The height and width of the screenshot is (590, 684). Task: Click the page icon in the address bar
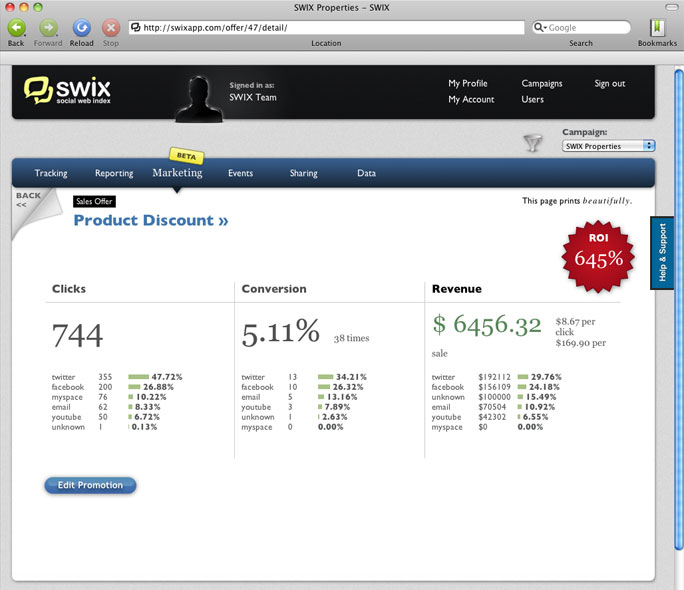coord(136,27)
